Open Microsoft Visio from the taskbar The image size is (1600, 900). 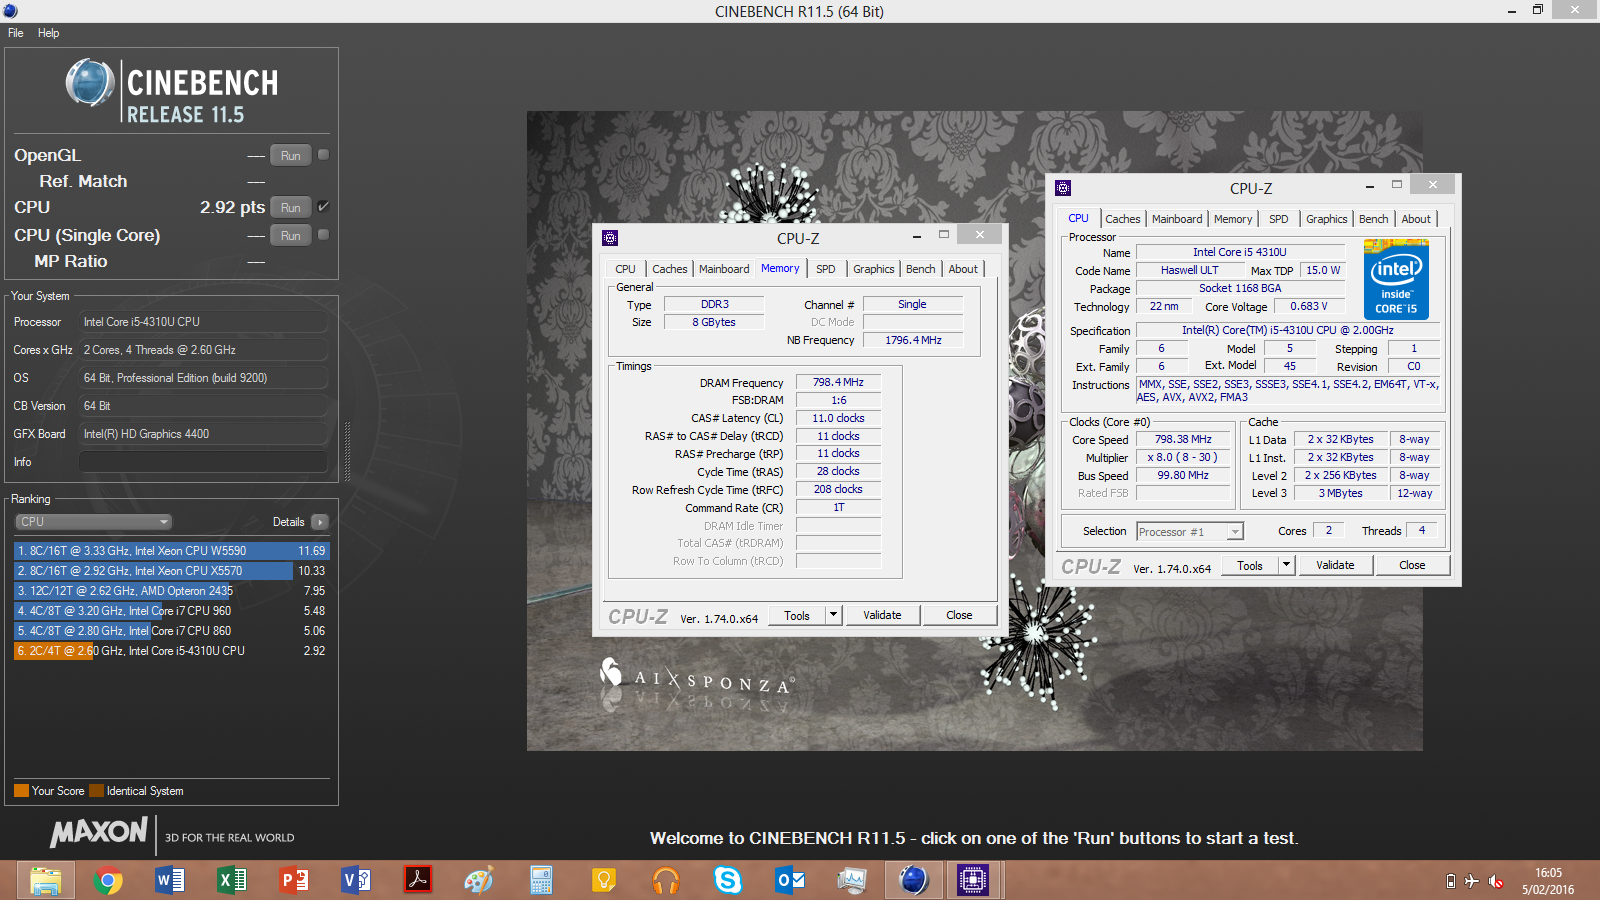[x=356, y=881]
